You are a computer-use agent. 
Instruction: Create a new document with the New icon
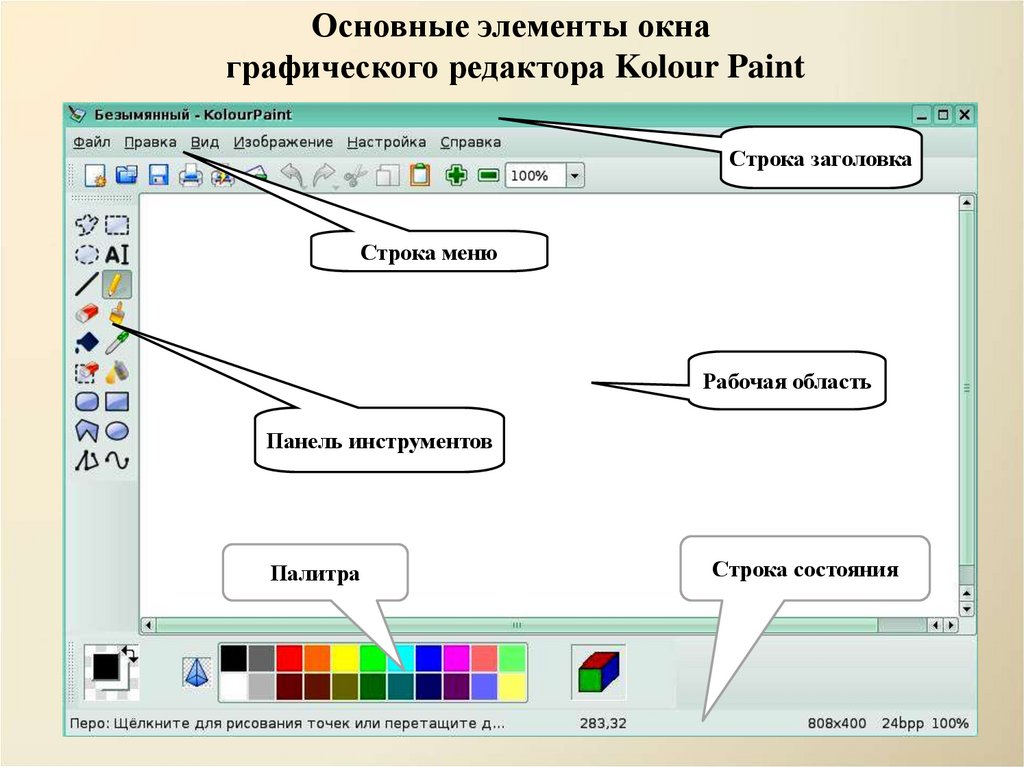pos(95,175)
